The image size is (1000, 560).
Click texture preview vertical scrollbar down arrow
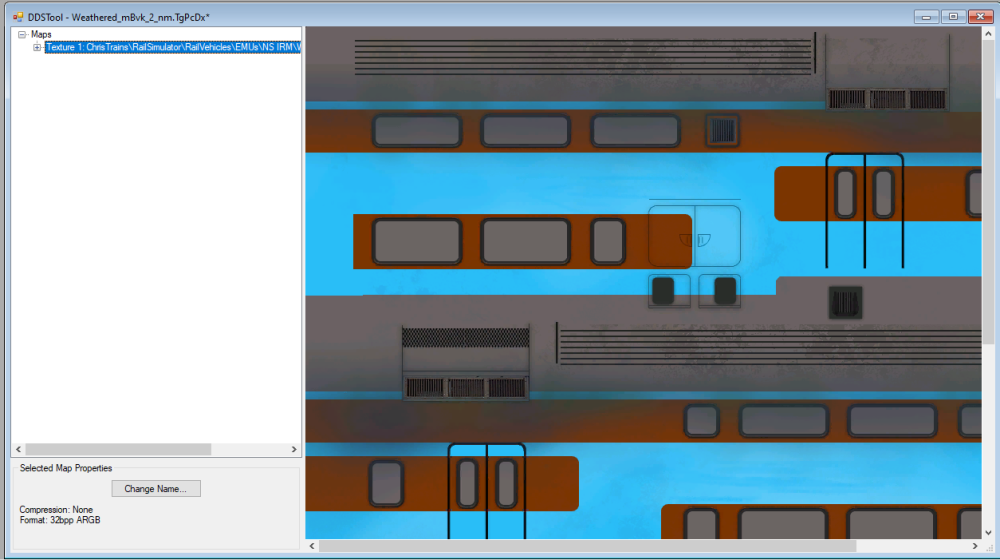click(x=988, y=532)
